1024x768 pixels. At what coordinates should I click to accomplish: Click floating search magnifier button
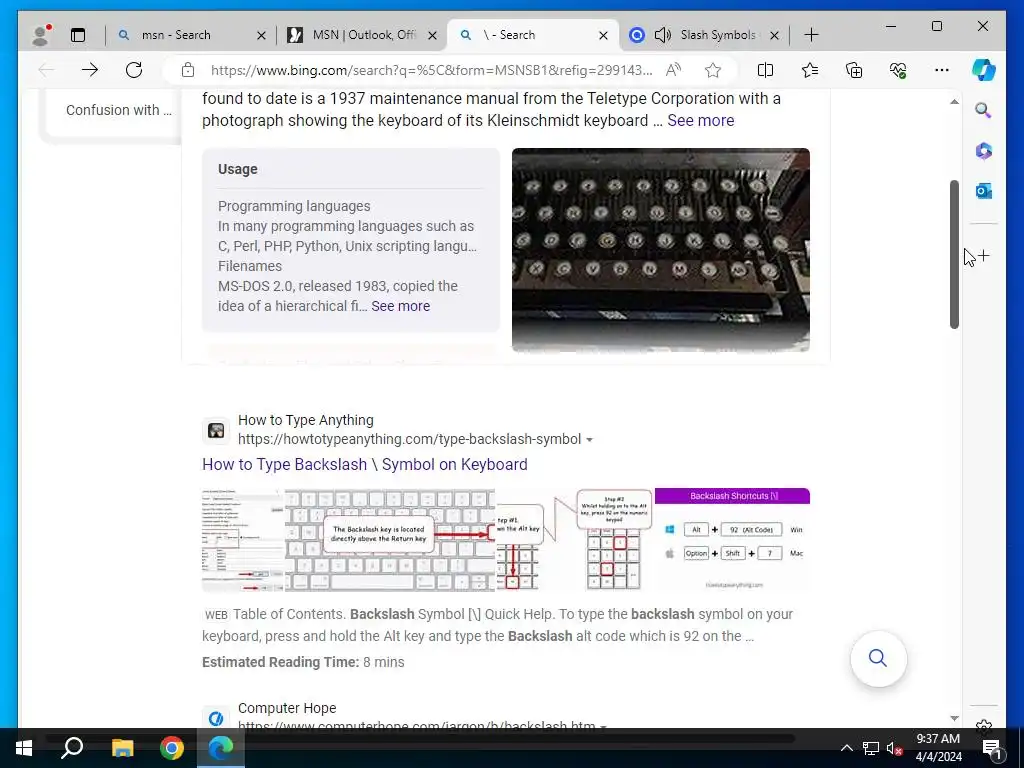878,658
